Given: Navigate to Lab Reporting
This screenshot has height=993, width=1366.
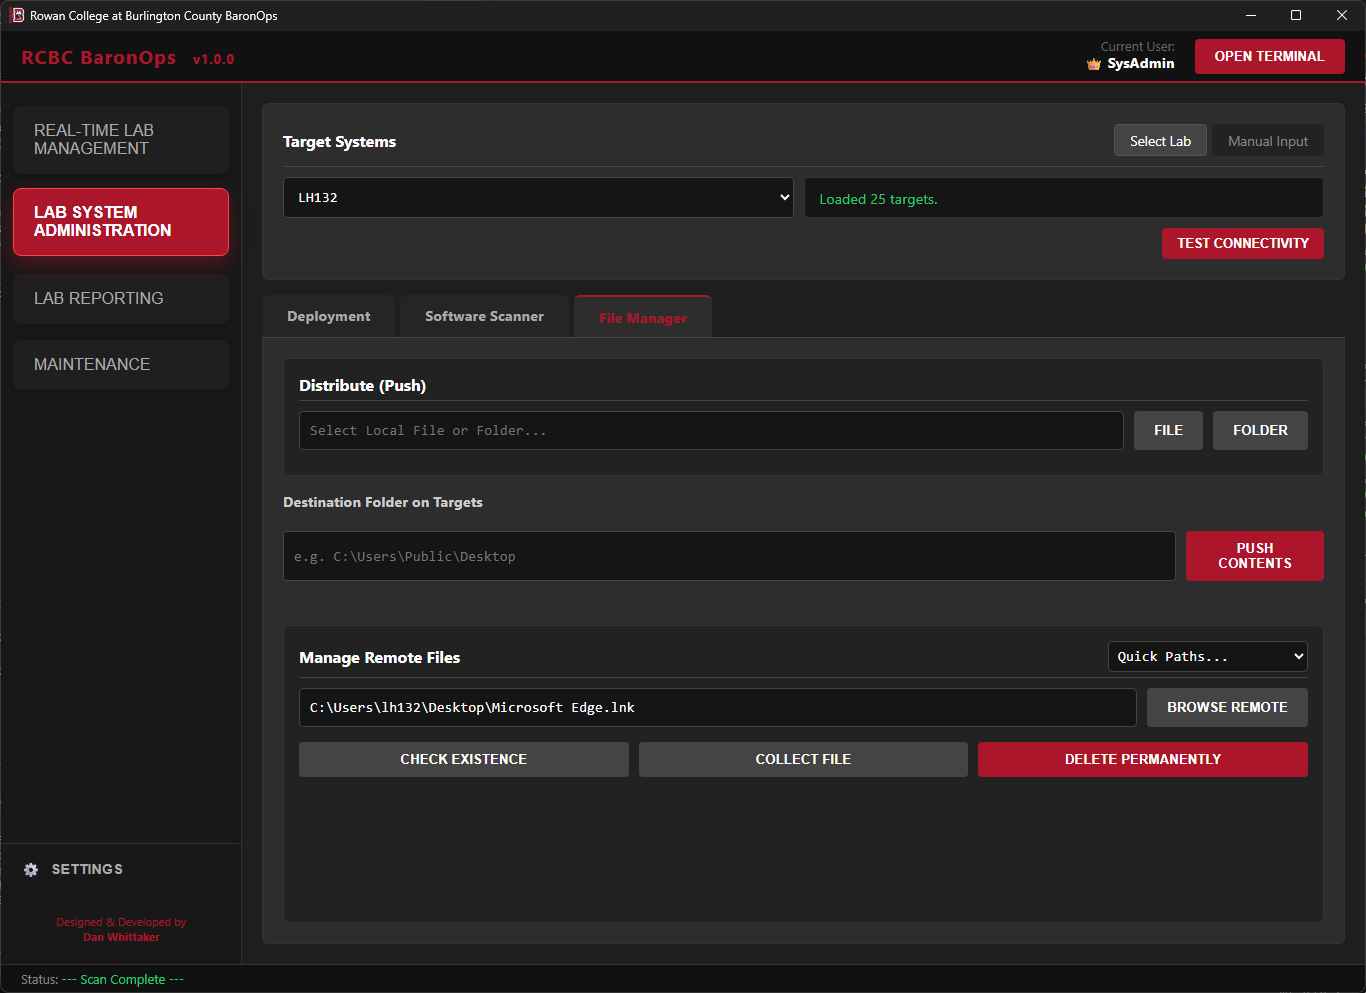Looking at the screenshot, I should [x=120, y=298].
